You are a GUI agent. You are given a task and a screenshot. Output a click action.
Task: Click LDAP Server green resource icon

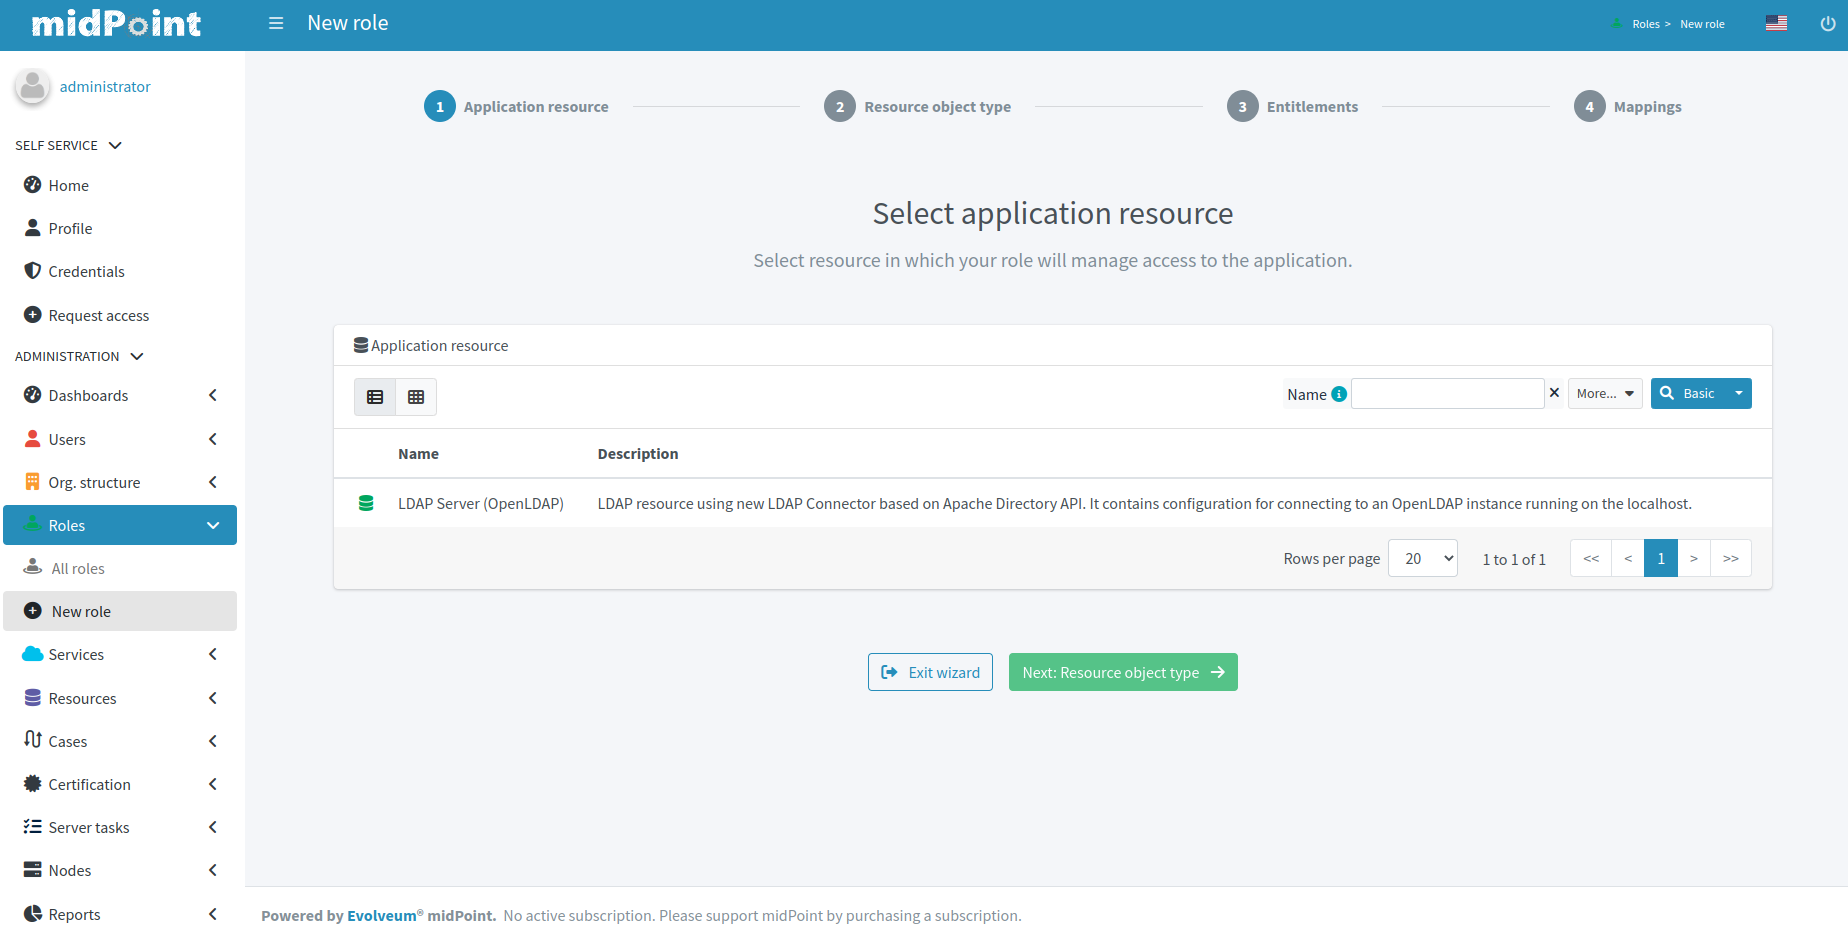coord(366,504)
